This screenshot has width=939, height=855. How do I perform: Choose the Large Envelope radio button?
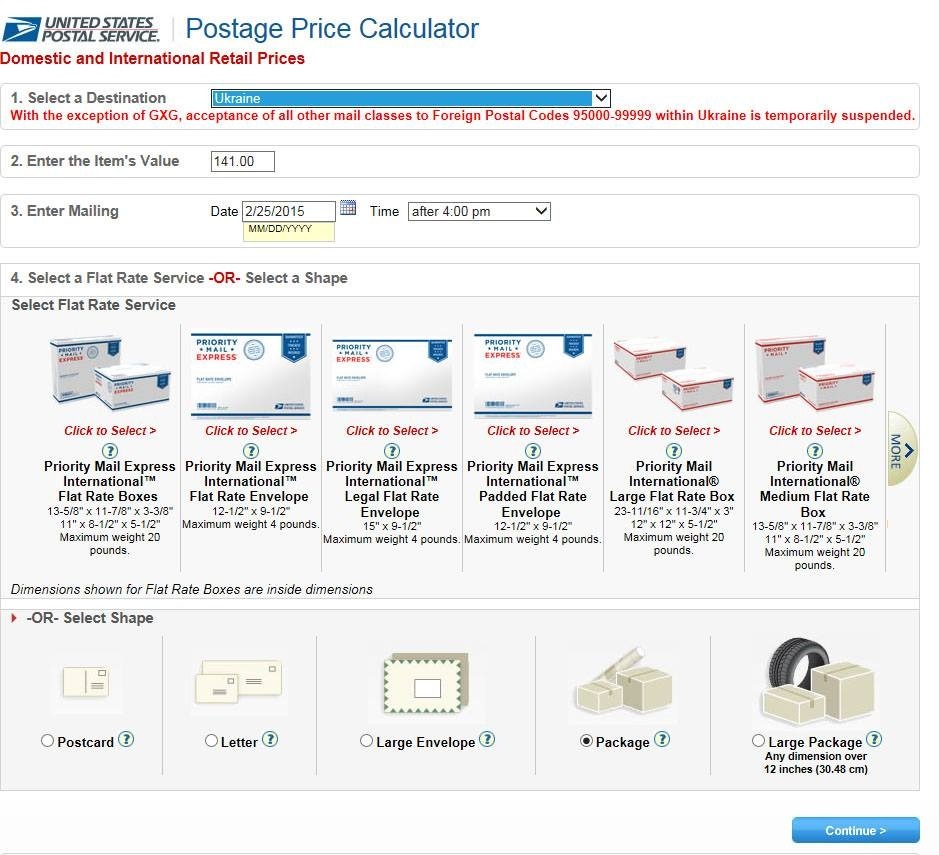(x=366, y=742)
